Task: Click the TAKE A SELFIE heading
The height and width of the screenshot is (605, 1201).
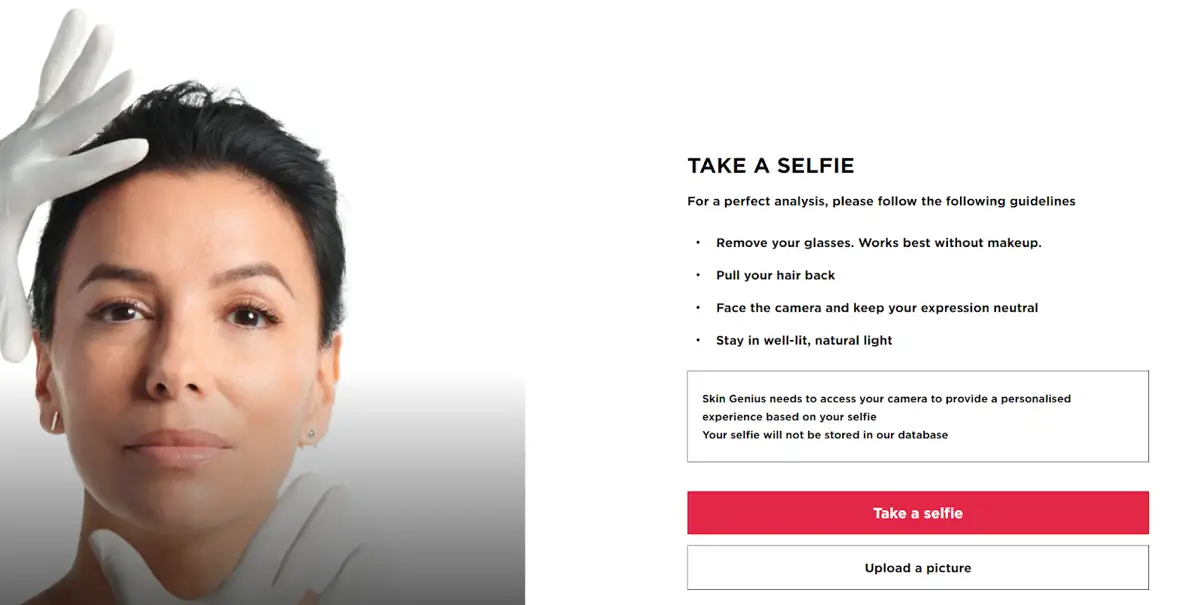Action: coord(770,166)
